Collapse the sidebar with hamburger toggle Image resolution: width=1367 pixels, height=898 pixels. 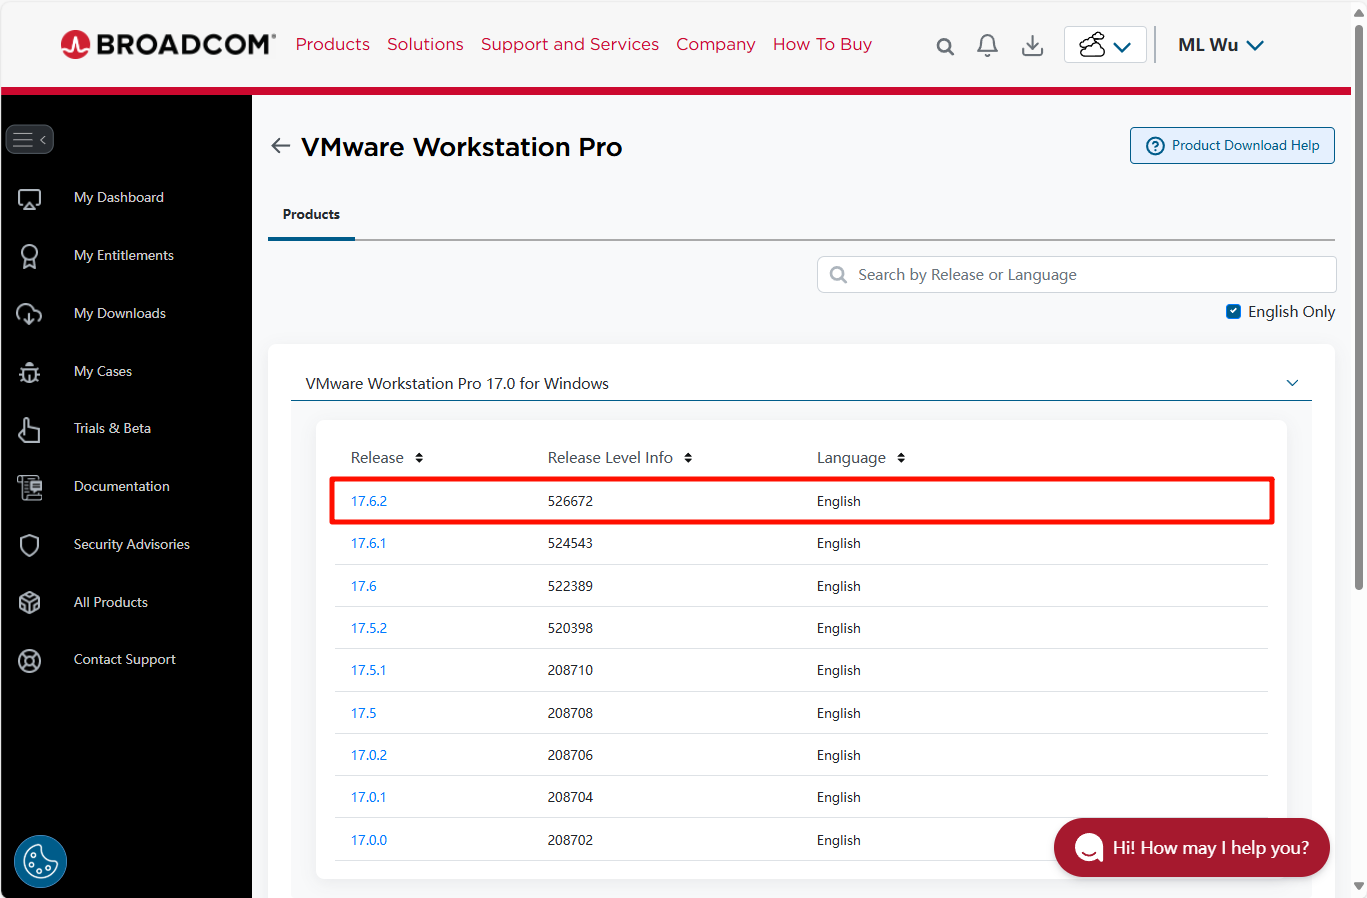click(x=29, y=140)
